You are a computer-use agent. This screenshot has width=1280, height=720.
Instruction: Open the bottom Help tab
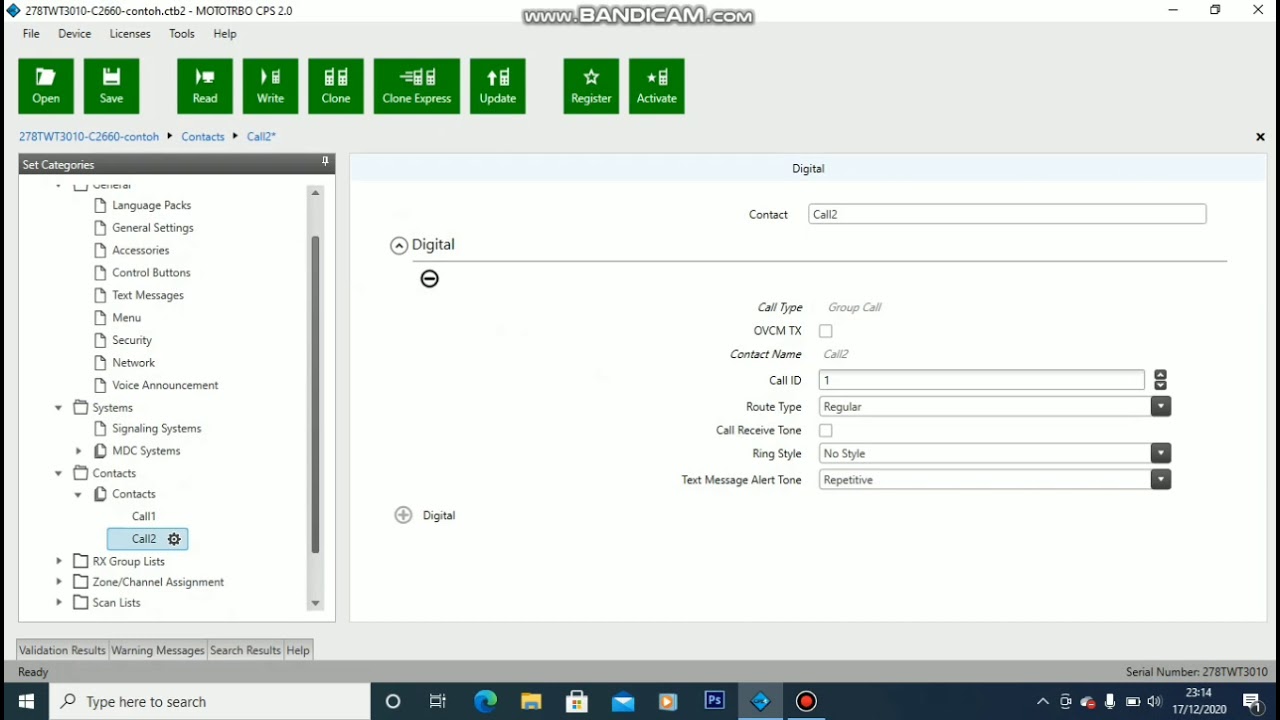click(x=298, y=650)
